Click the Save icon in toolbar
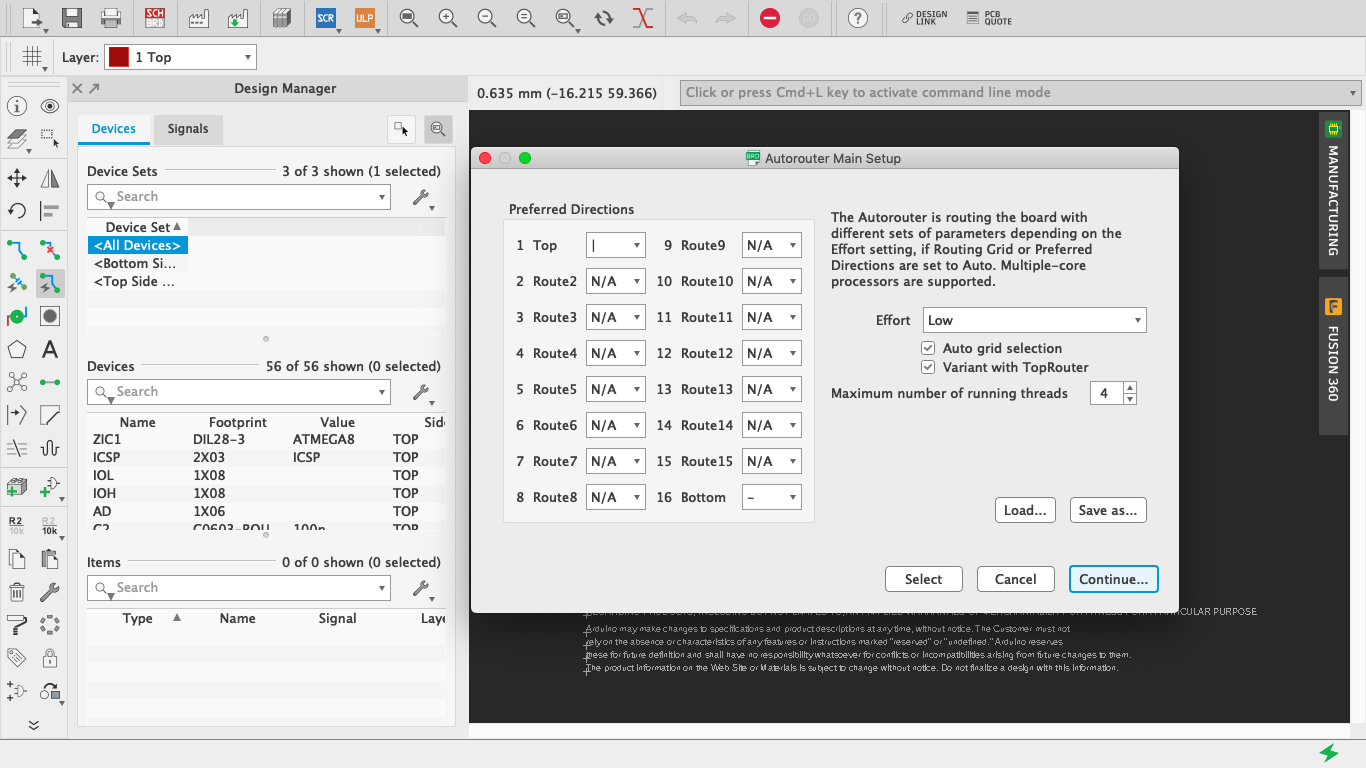1366x768 pixels. (x=71, y=18)
